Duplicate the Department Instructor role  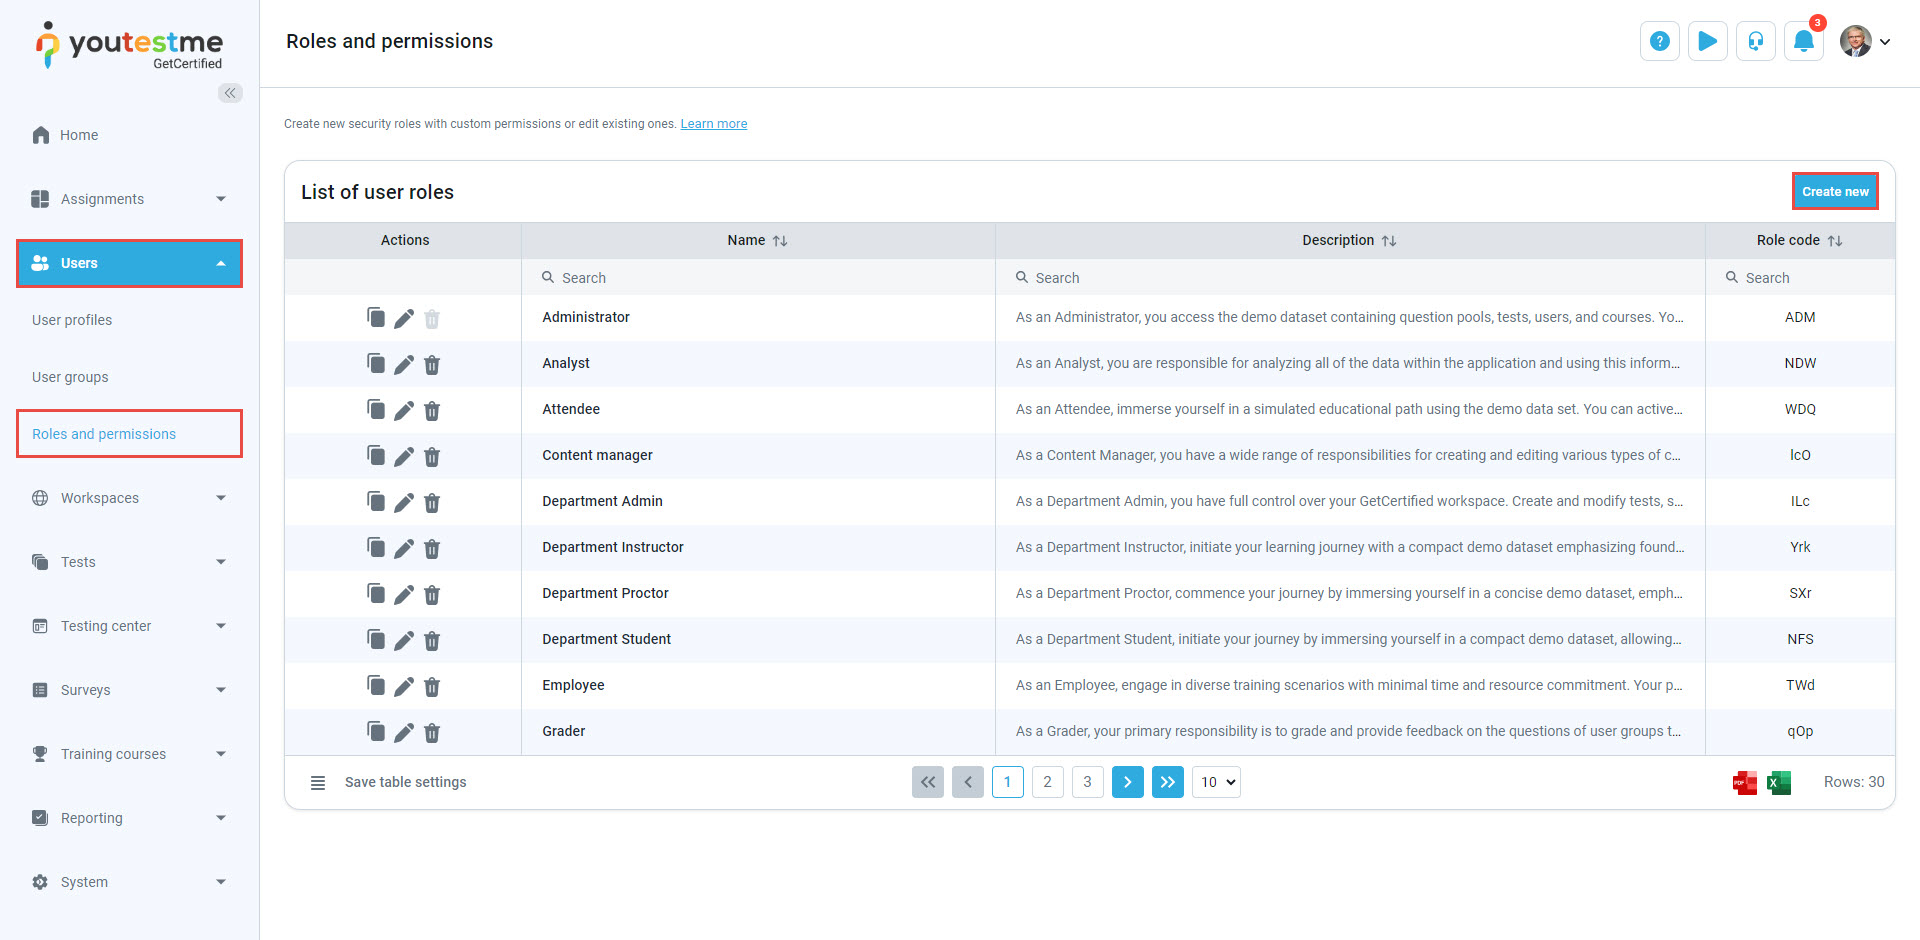[376, 548]
